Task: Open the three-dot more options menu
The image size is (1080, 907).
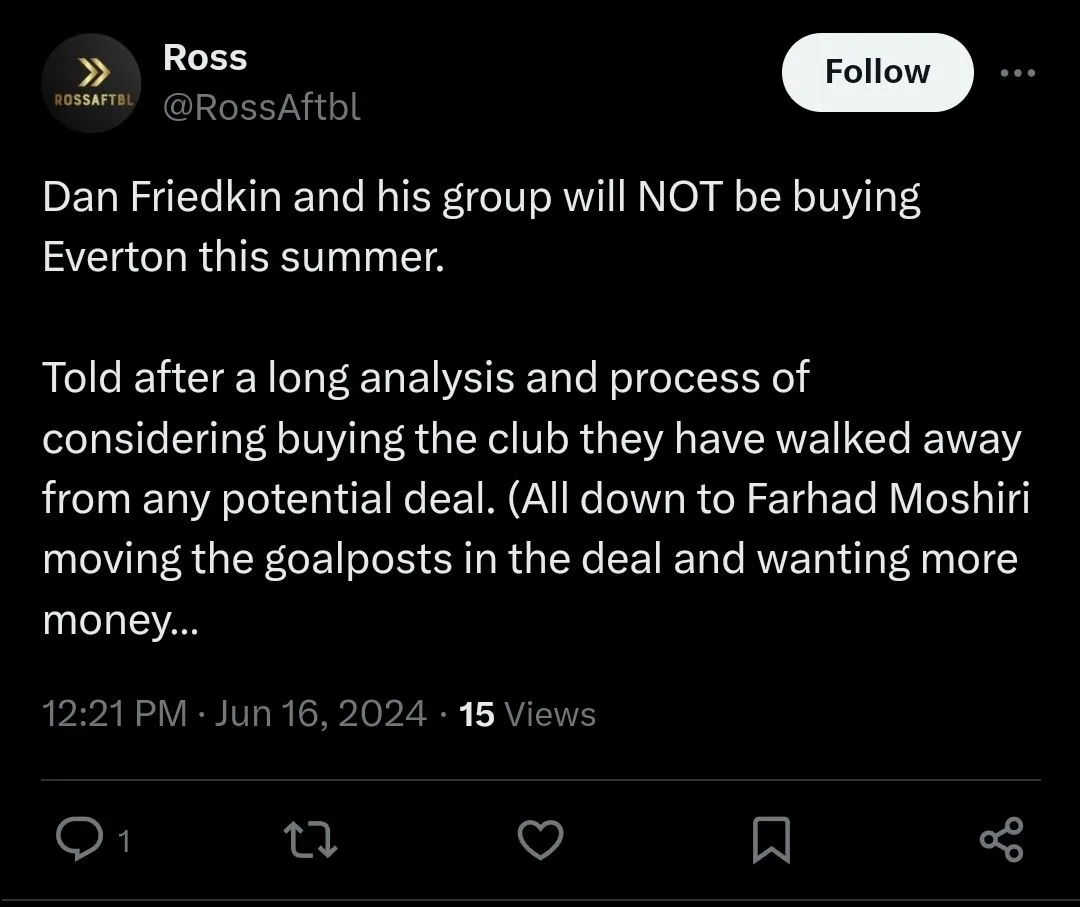Action: 1018,72
